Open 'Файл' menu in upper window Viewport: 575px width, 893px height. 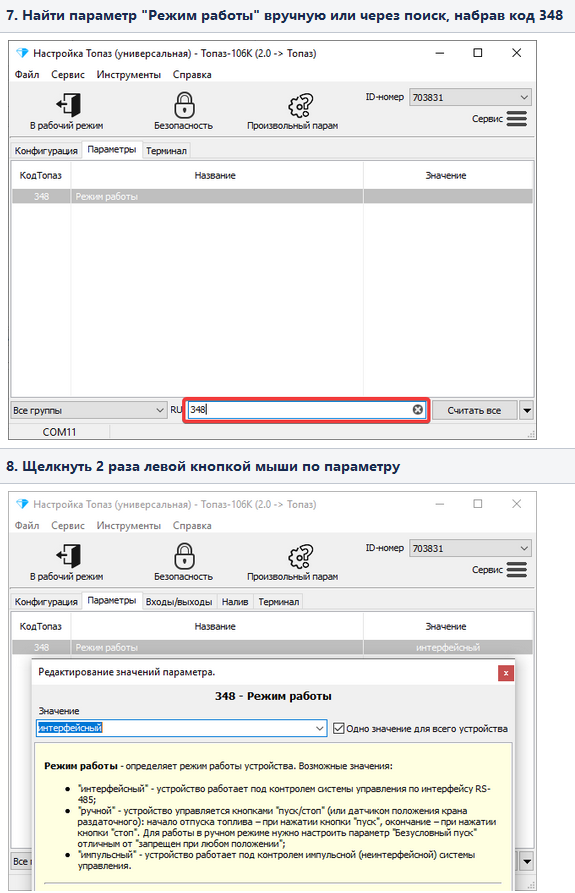pyautogui.click(x=27, y=75)
